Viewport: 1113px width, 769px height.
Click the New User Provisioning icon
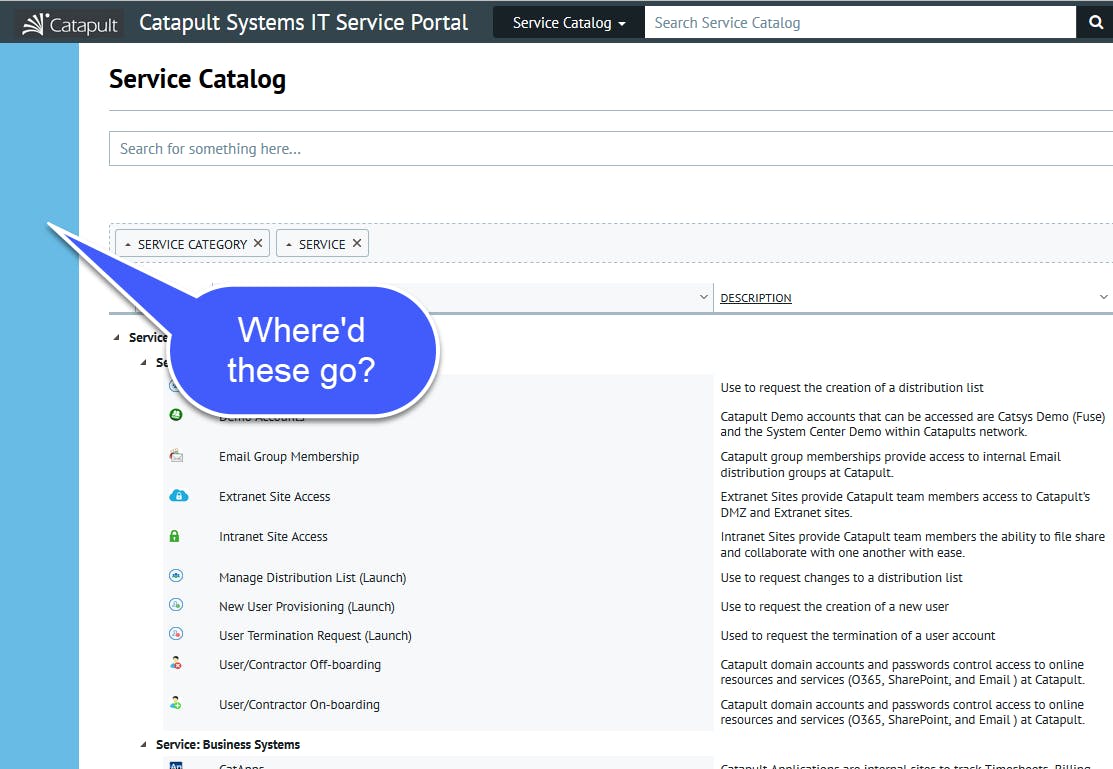176,605
